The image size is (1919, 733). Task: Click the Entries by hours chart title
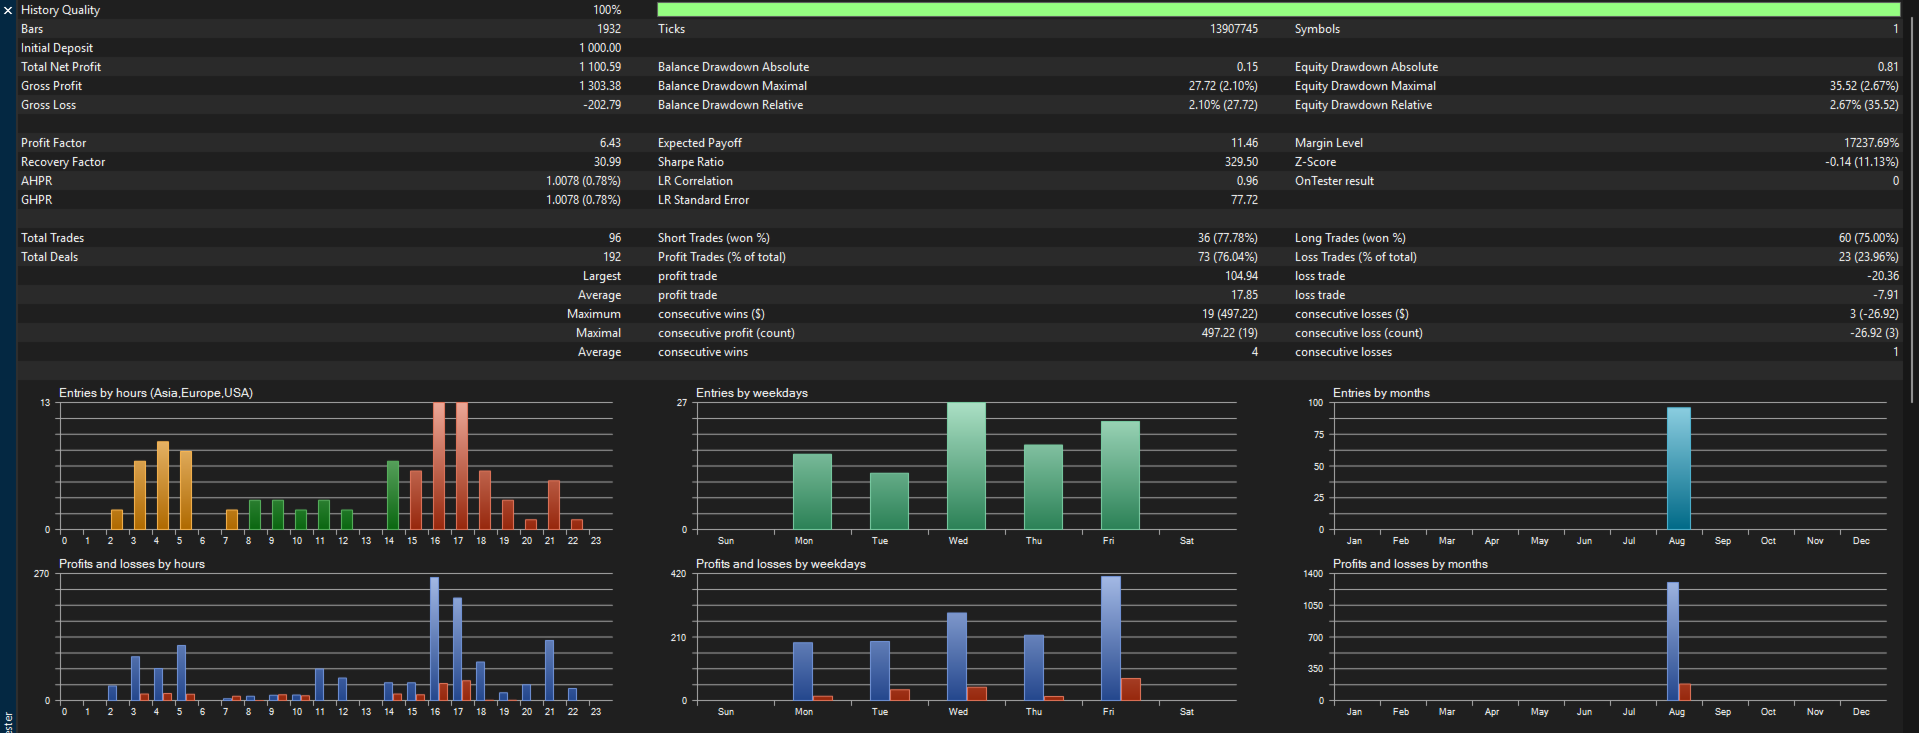point(156,393)
